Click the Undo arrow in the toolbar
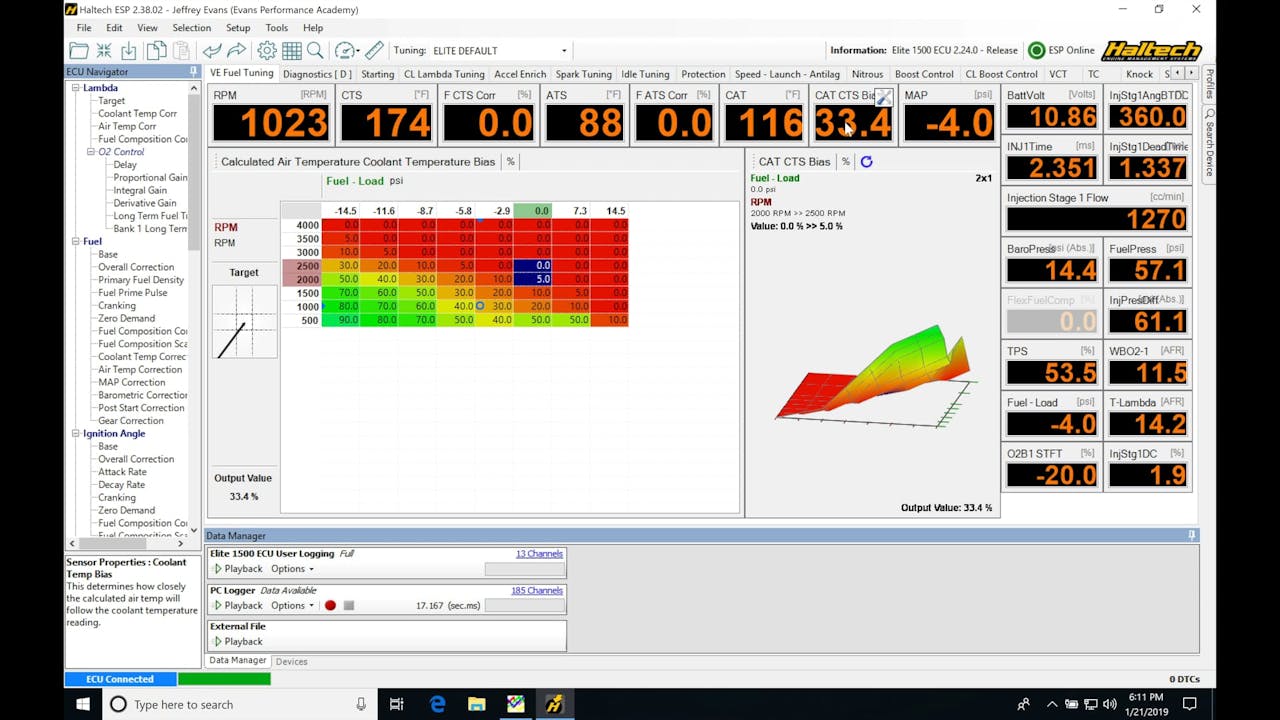This screenshot has height=720, width=1280. (212, 49)
